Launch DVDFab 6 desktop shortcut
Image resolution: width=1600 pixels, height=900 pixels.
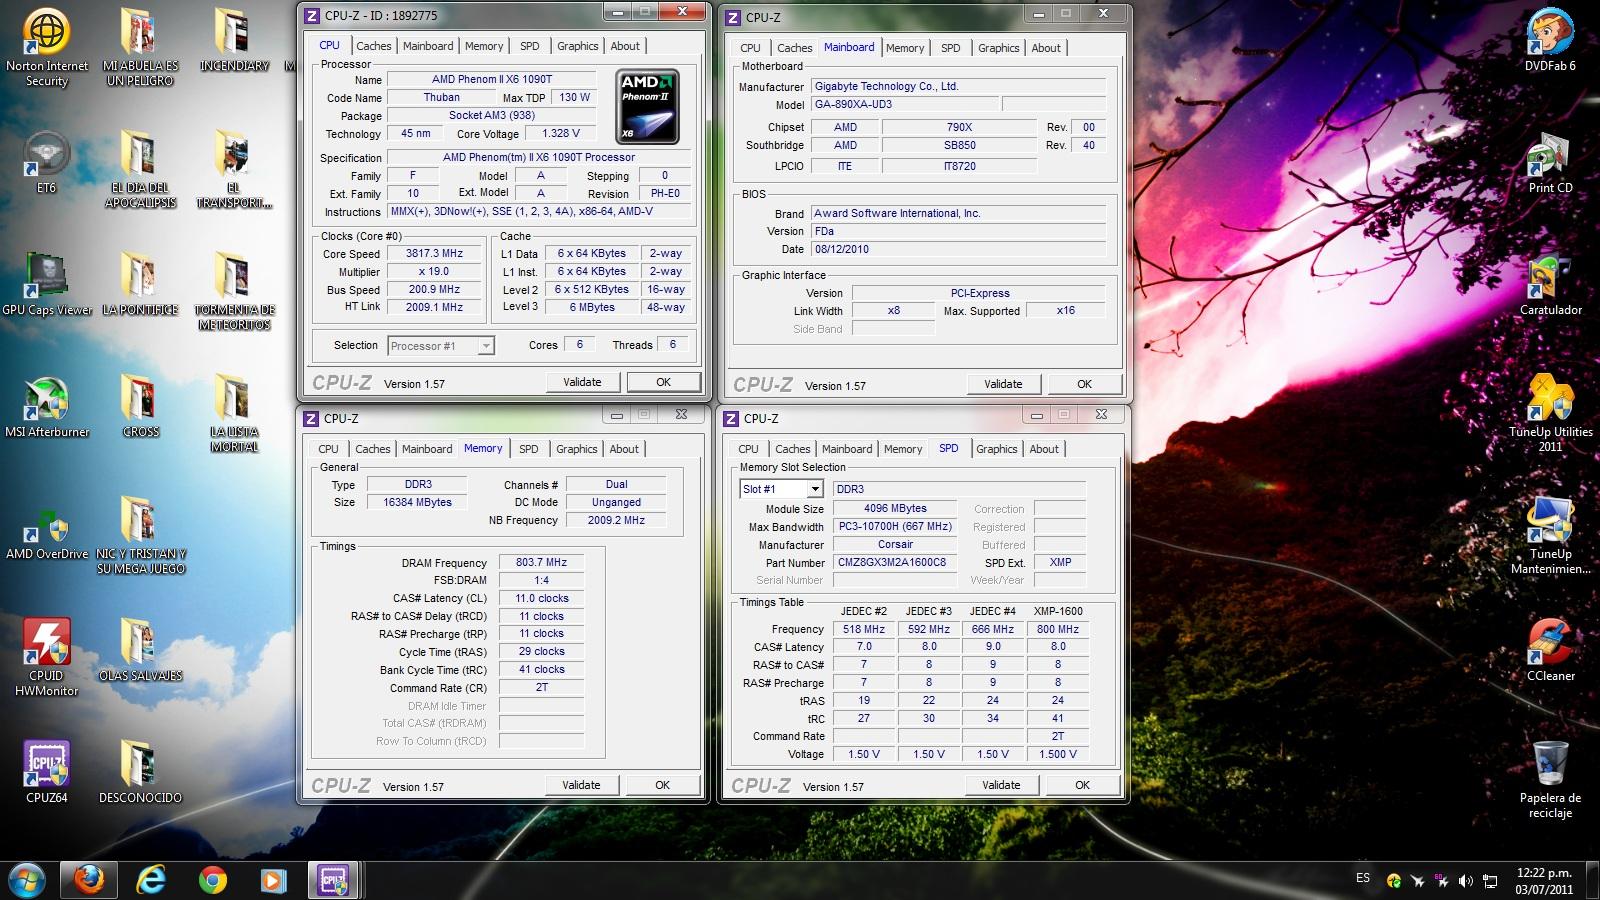point(1550,40)
